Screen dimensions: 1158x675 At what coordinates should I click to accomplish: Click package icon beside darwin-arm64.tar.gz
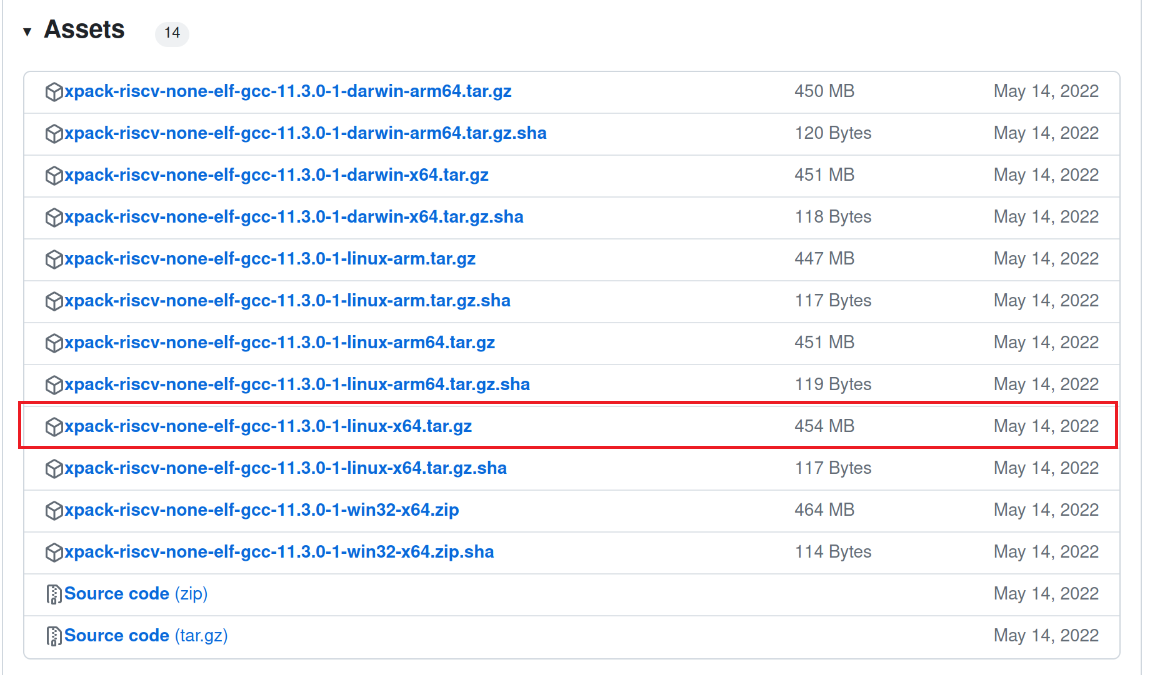[x=54, y=92]
